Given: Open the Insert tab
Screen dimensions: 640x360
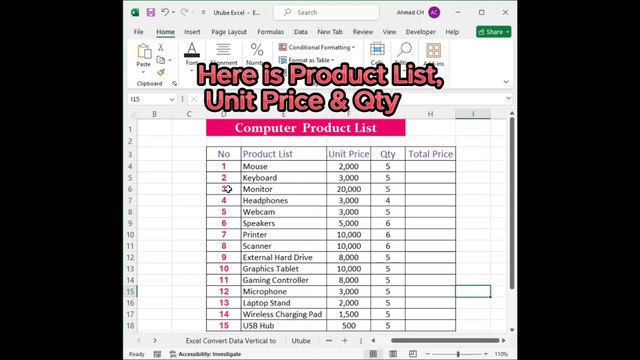Looking at the screenshot, I should point(192,32).
